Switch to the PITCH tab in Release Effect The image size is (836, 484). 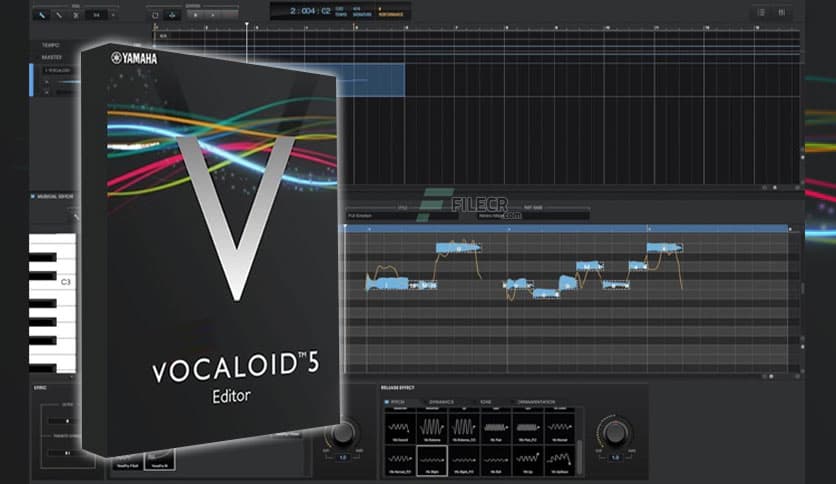(x=400, y=401)
